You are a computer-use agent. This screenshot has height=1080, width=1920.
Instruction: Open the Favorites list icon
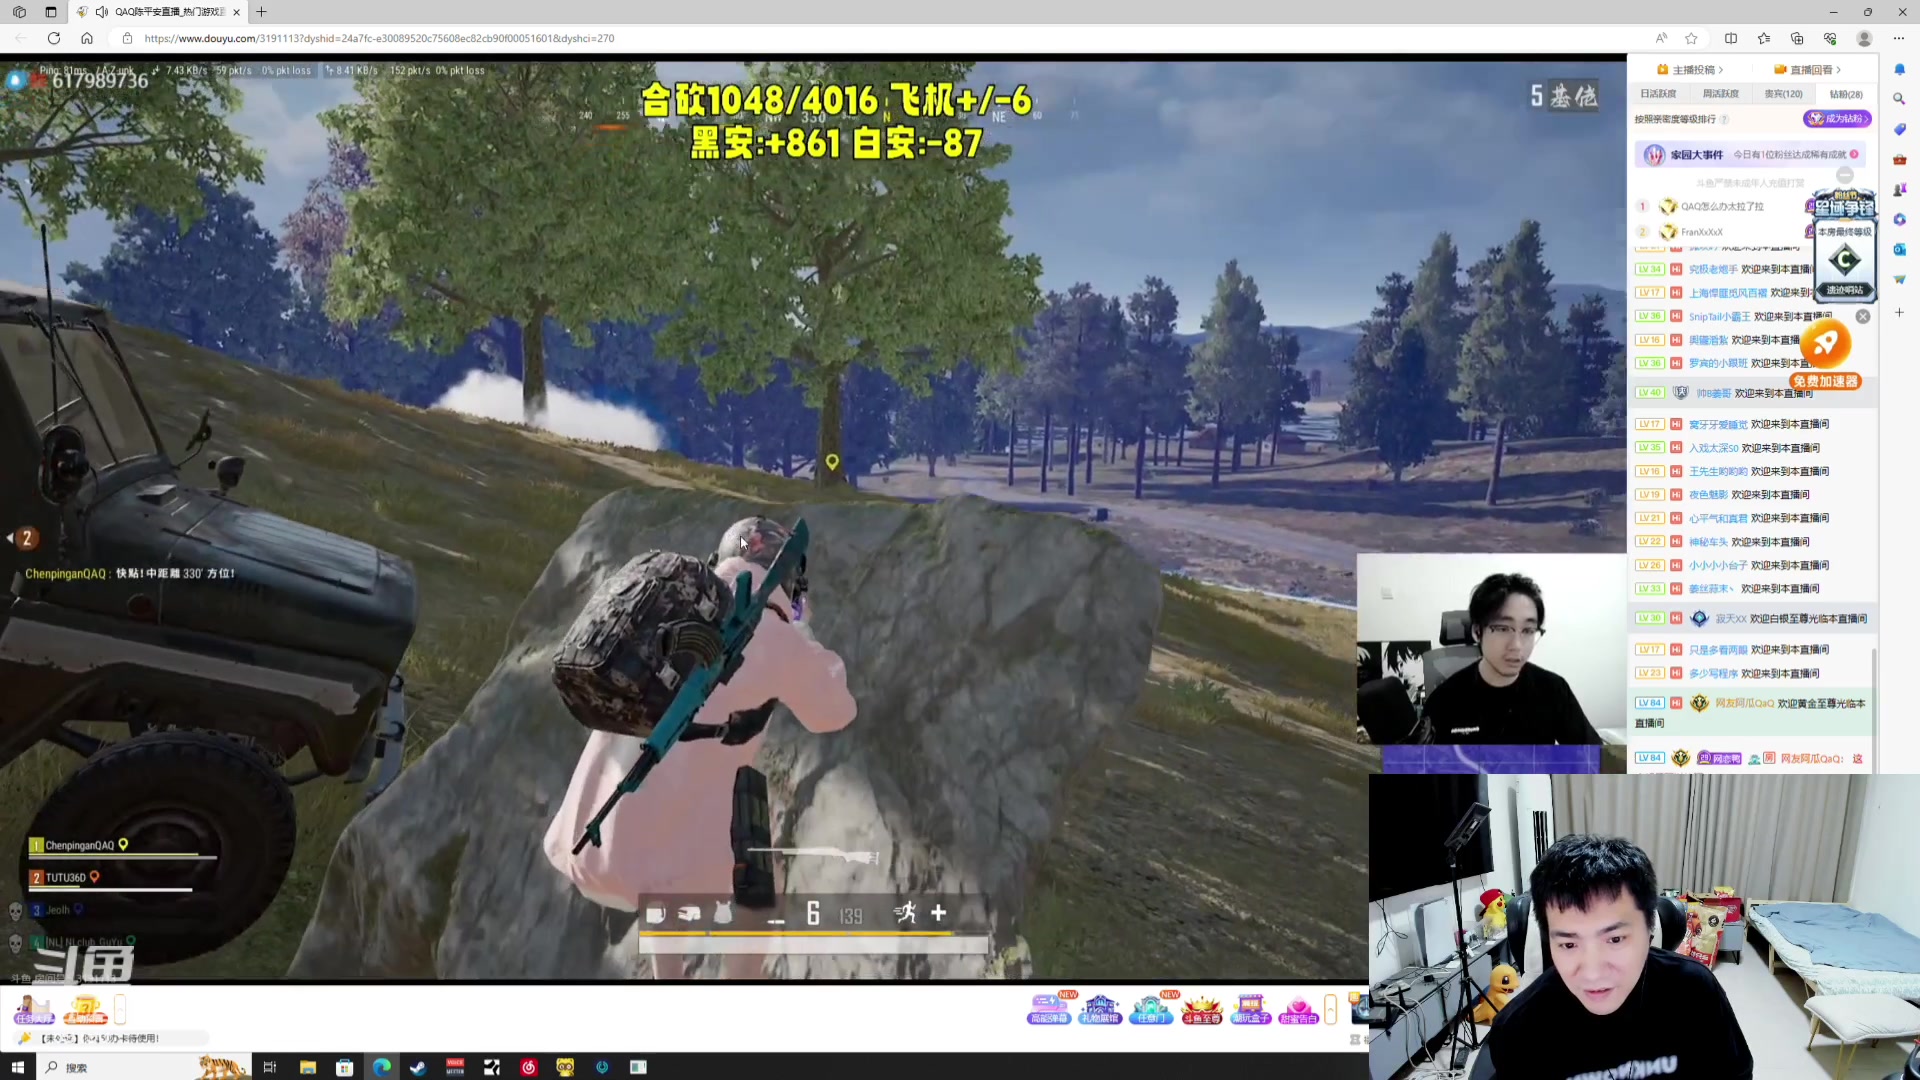[x=1764, y=38]
